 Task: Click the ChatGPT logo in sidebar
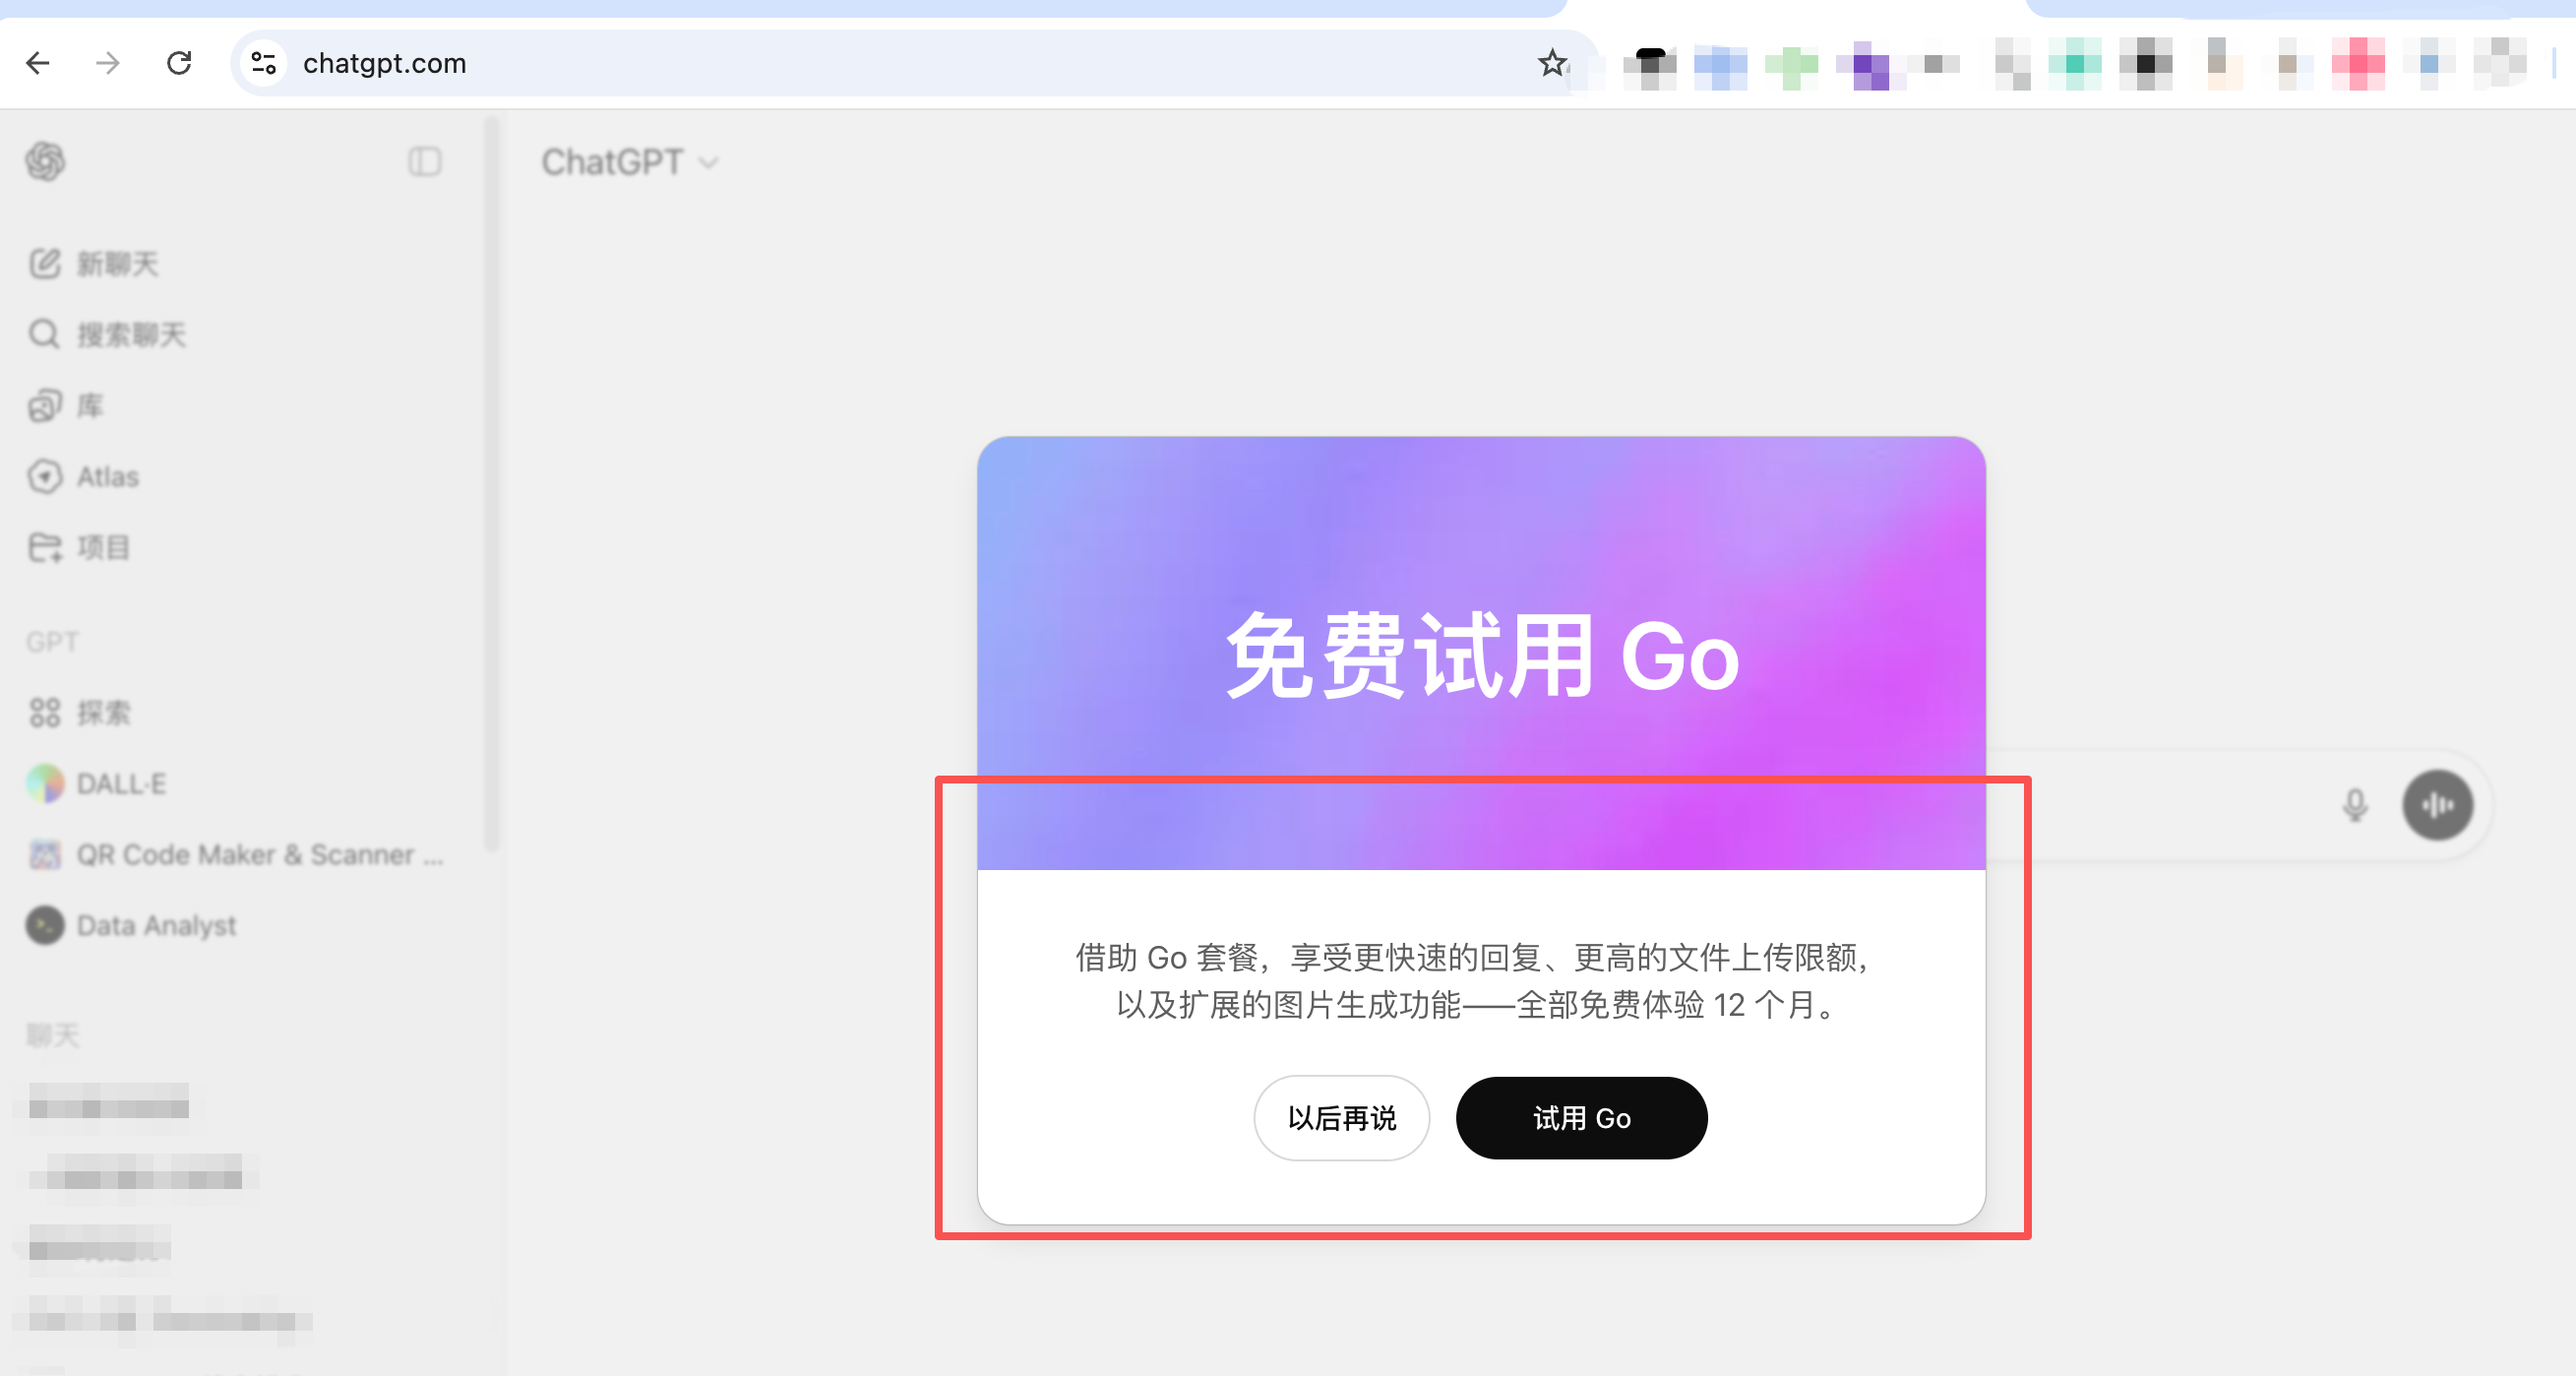pos(45,161)
